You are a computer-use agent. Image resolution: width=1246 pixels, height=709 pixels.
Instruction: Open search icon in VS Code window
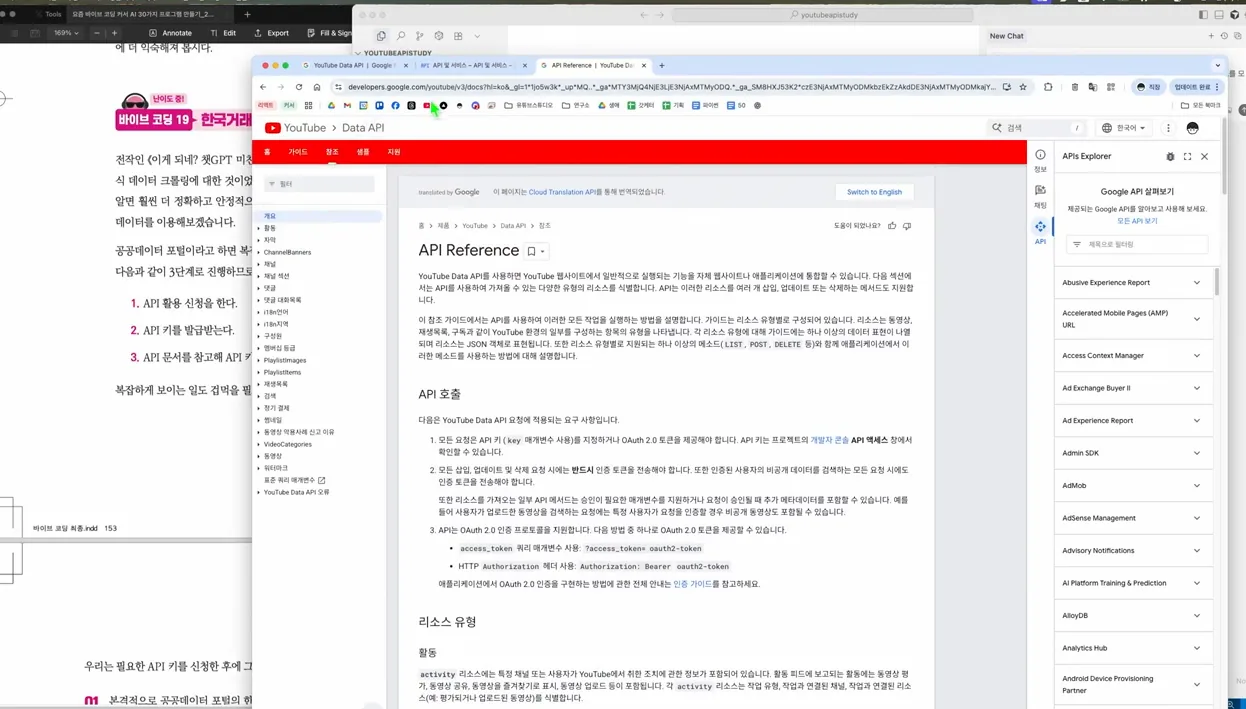(401, 36)
